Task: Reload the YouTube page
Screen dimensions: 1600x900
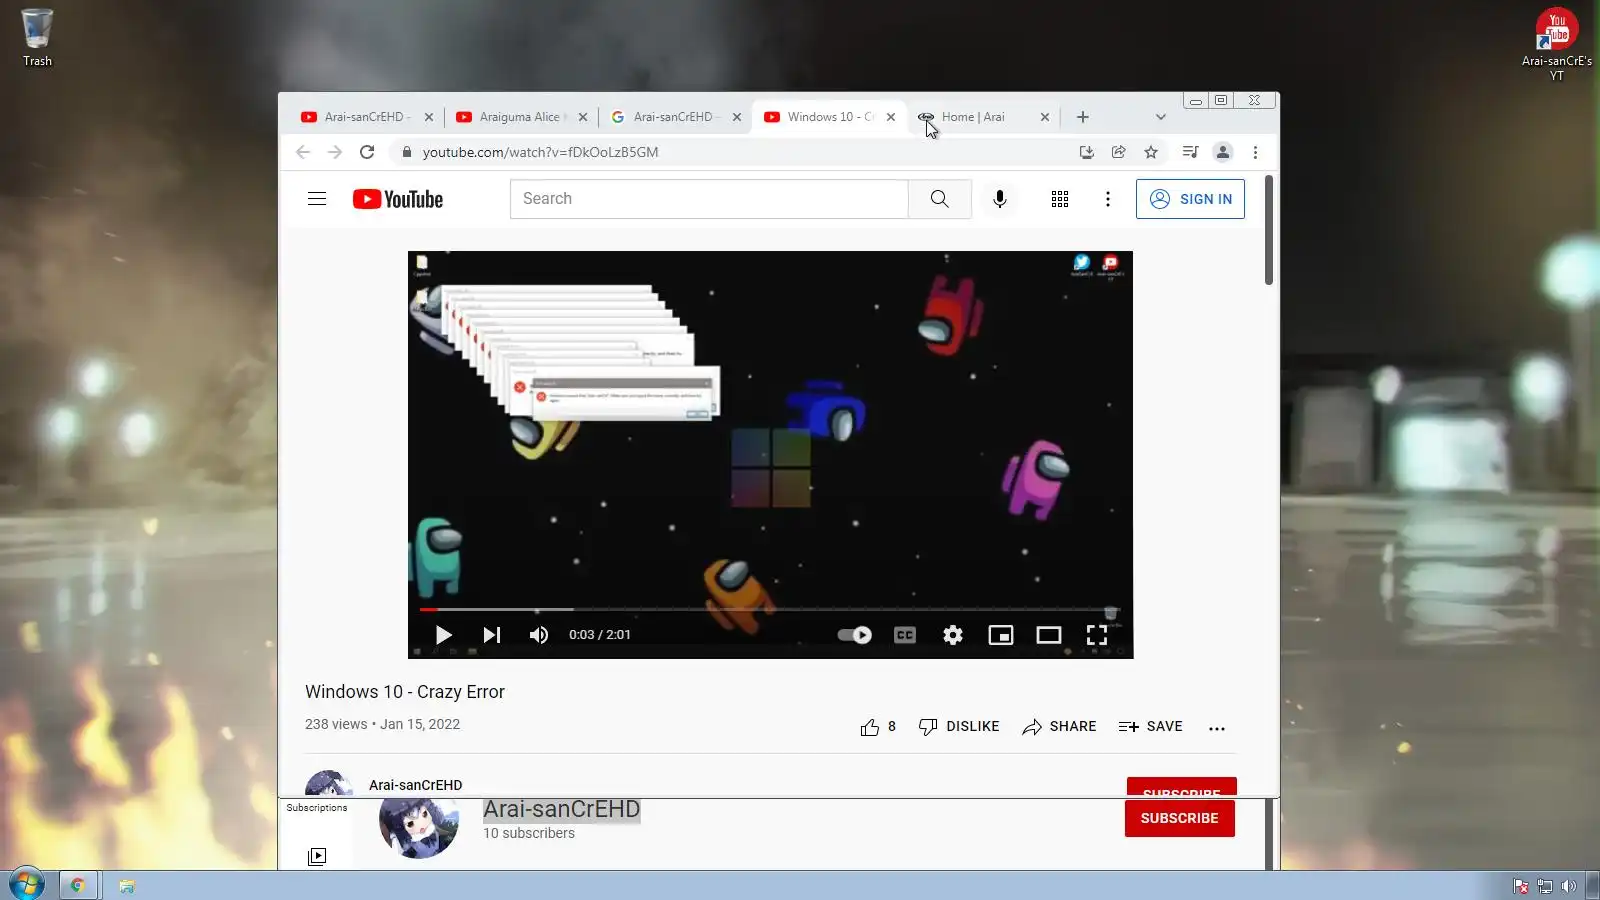Action: click(367, 152)
